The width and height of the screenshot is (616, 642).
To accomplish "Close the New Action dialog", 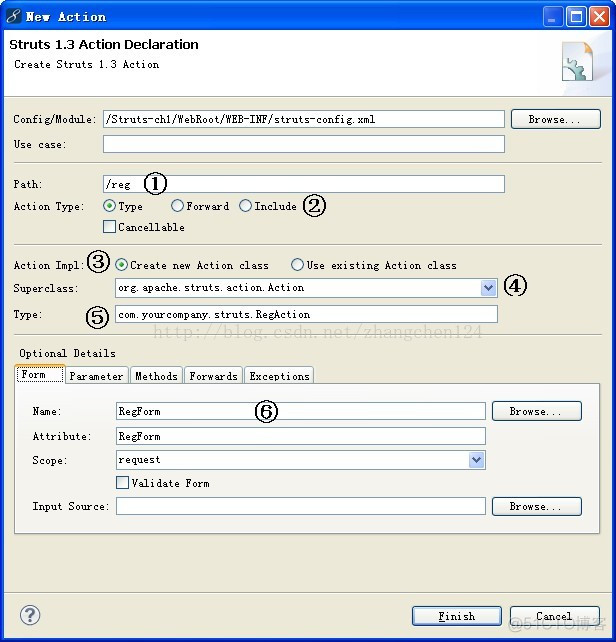I will pyautogui.click(x=599, y=17).
